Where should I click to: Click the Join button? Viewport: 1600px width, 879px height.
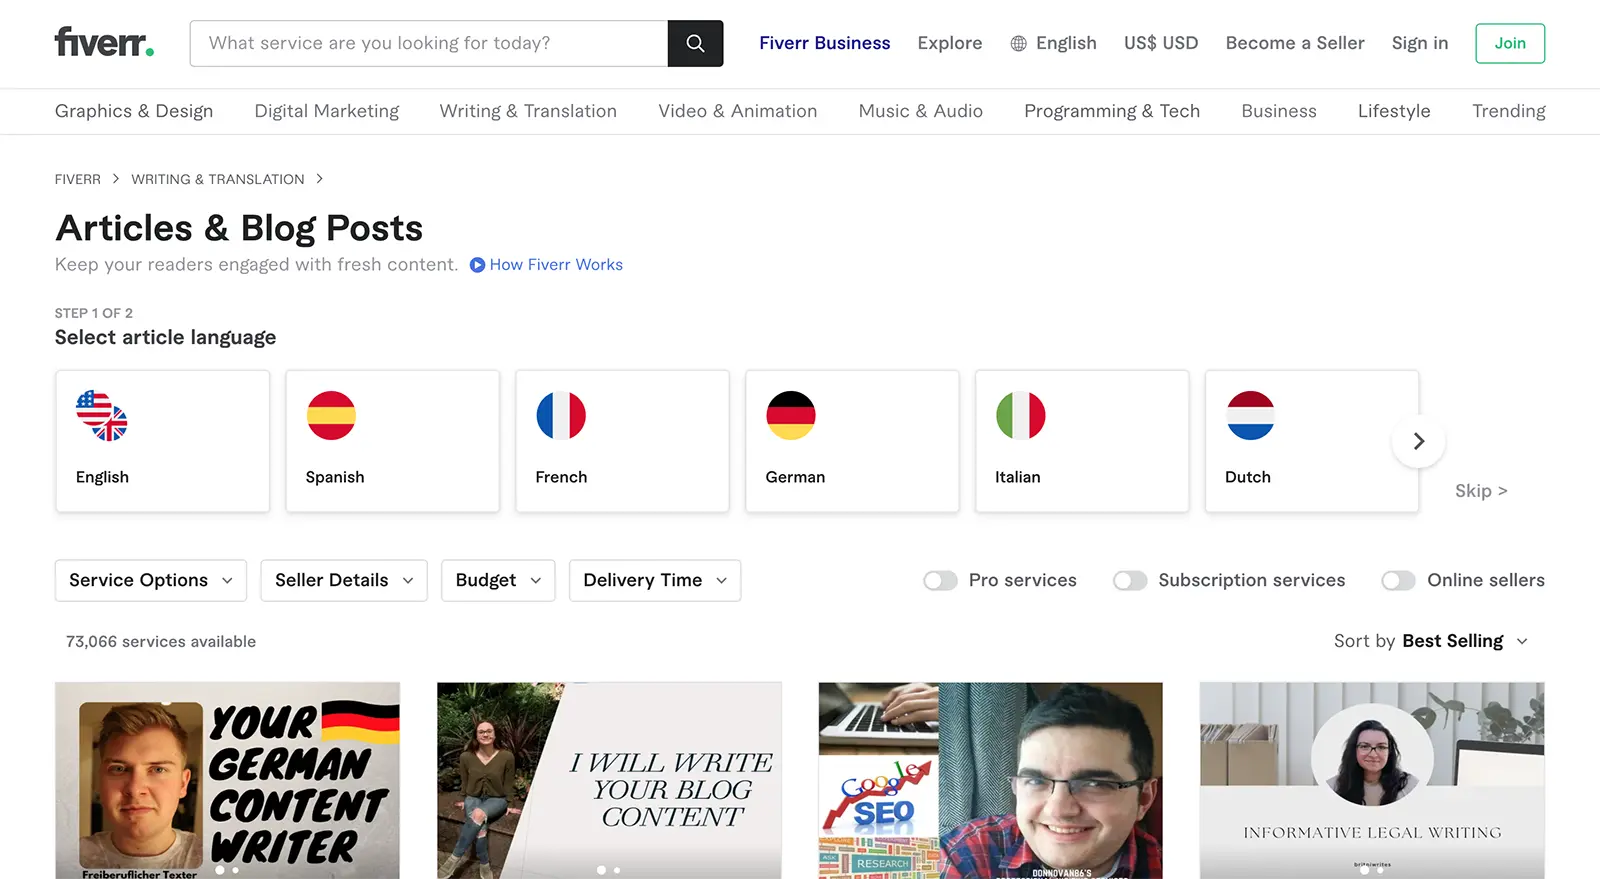pyautogui.click(x=1510, y=44)
